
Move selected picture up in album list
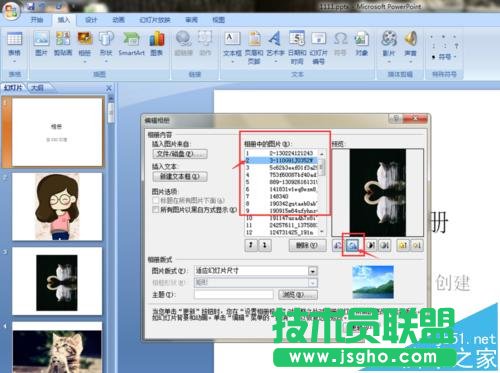[251, 245]
